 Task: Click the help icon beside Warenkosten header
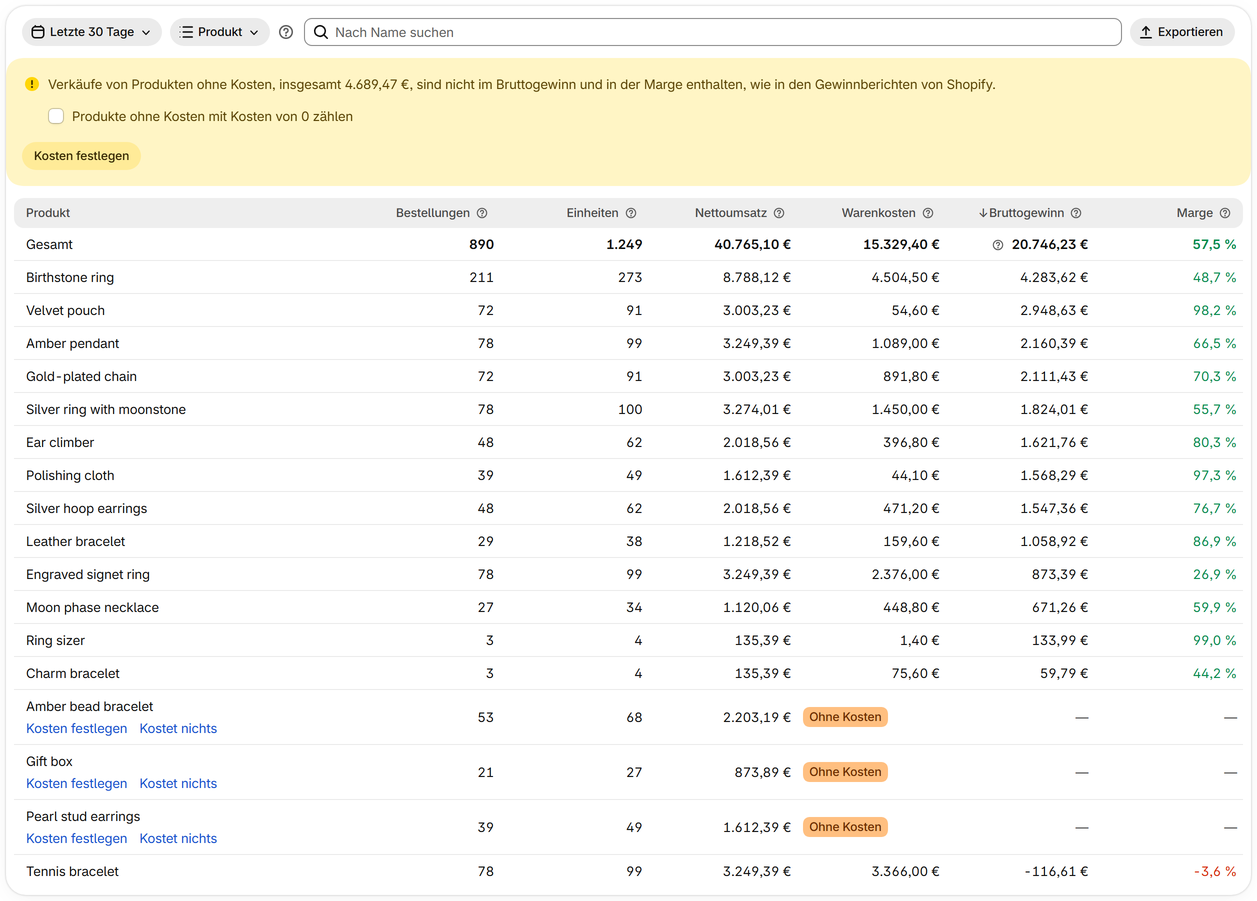[x=928, y=213]
